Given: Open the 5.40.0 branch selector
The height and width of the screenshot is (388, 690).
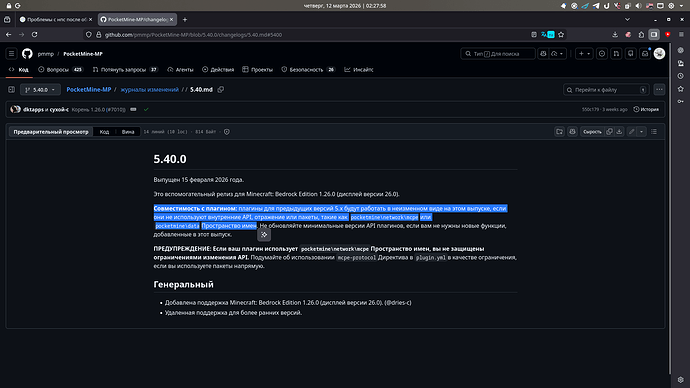Looking at the screenshot, I should pyautogui.click(x=40, y=90).
